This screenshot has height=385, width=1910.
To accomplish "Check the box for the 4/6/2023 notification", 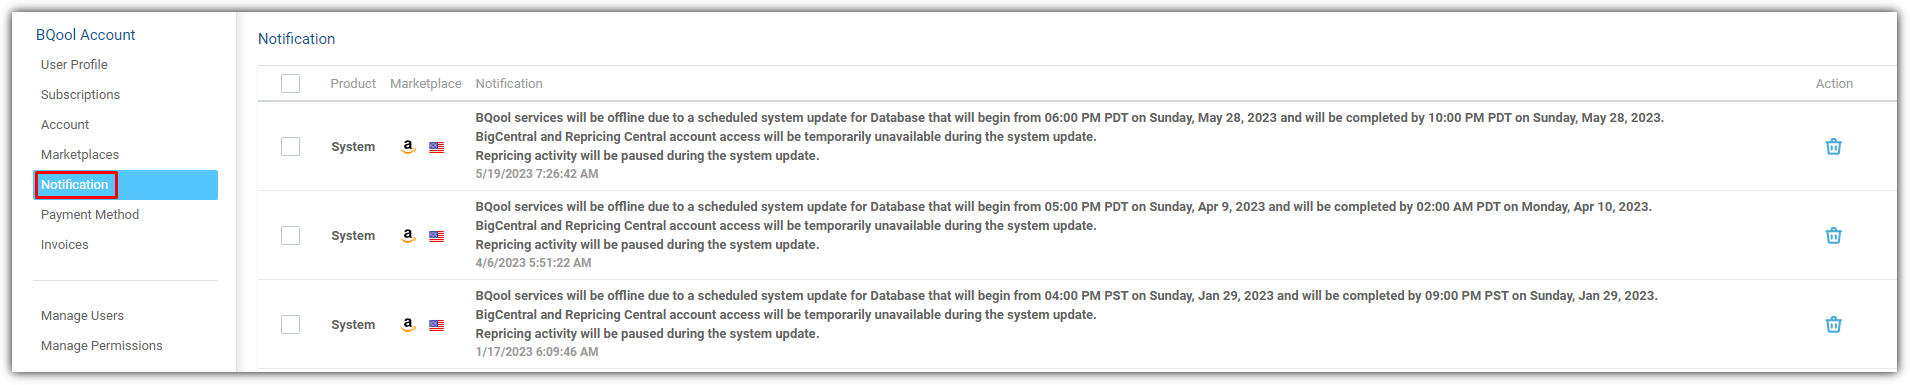I will coord(291,235).
